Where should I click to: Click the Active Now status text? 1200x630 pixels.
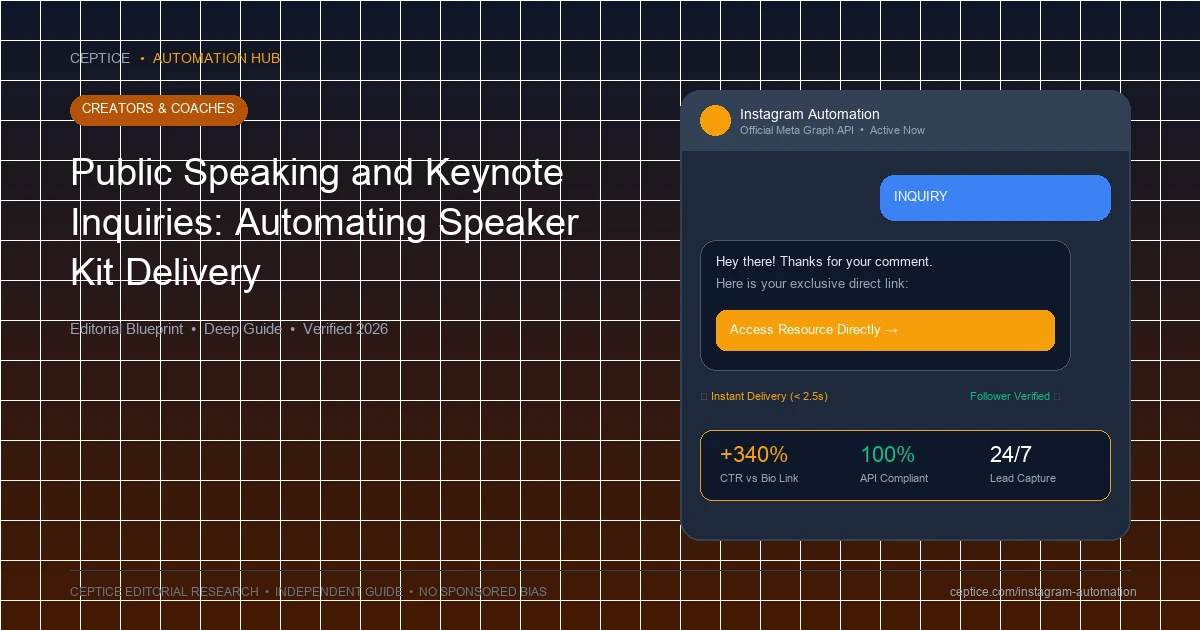point(897,131)
